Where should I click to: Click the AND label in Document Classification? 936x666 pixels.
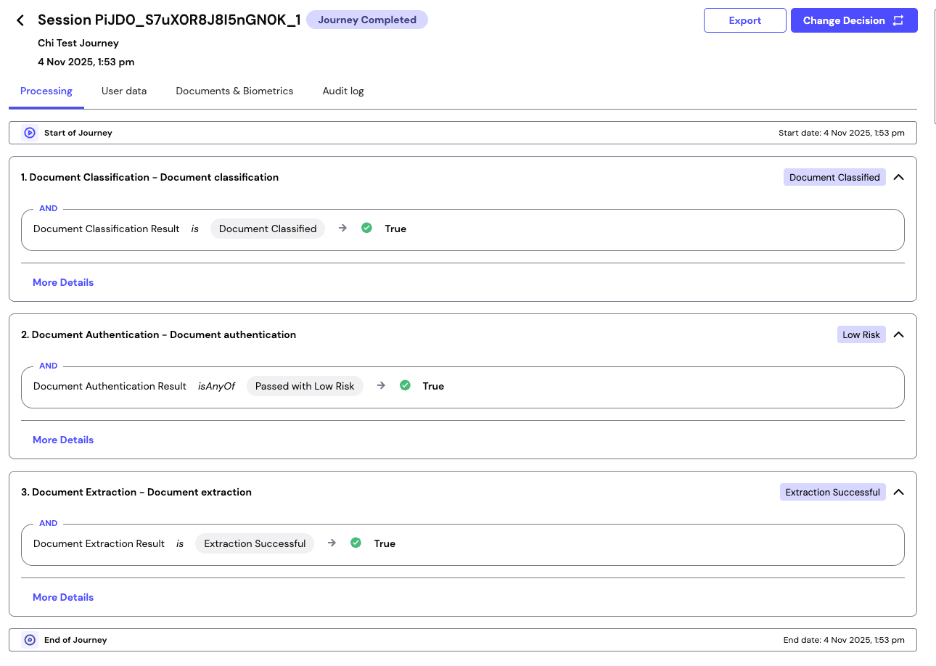(x=48, y=208)
